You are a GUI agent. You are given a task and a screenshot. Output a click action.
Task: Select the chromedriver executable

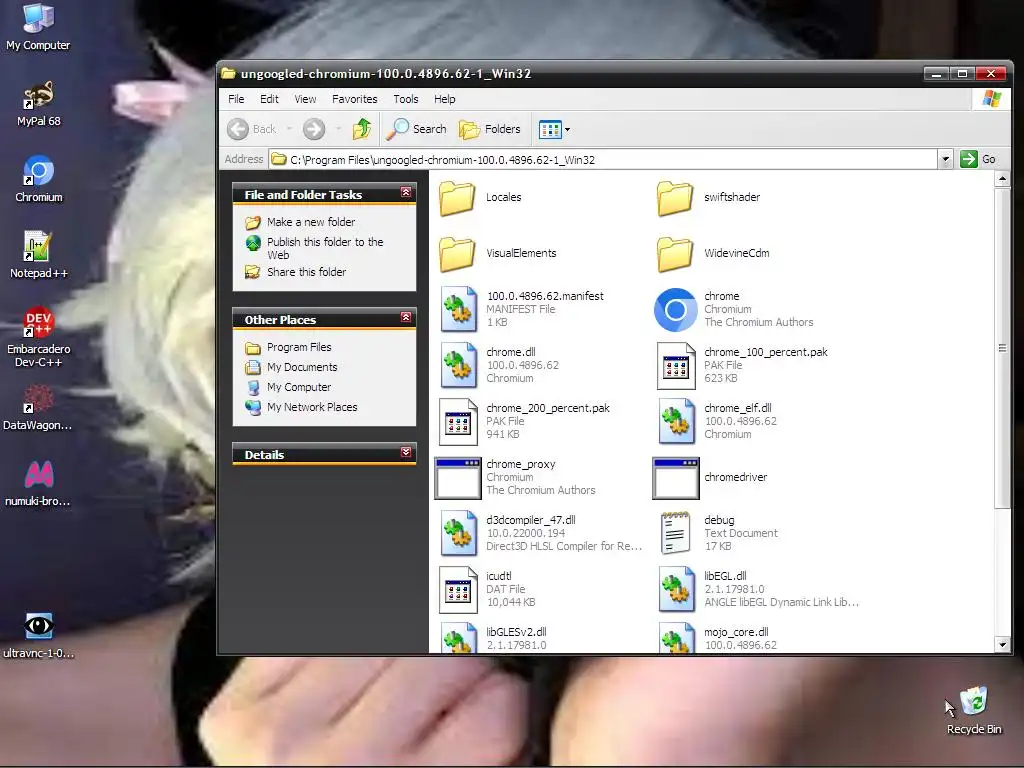(711, 477)
